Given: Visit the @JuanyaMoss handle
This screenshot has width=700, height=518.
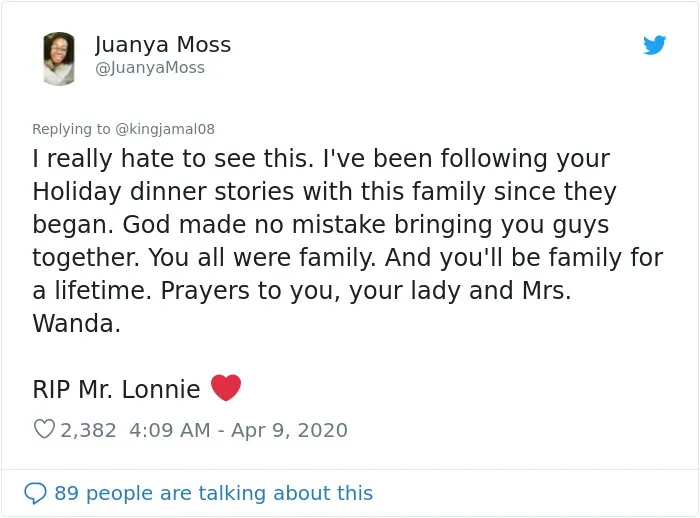Looking at the screenshot, I should coord(150,68).
